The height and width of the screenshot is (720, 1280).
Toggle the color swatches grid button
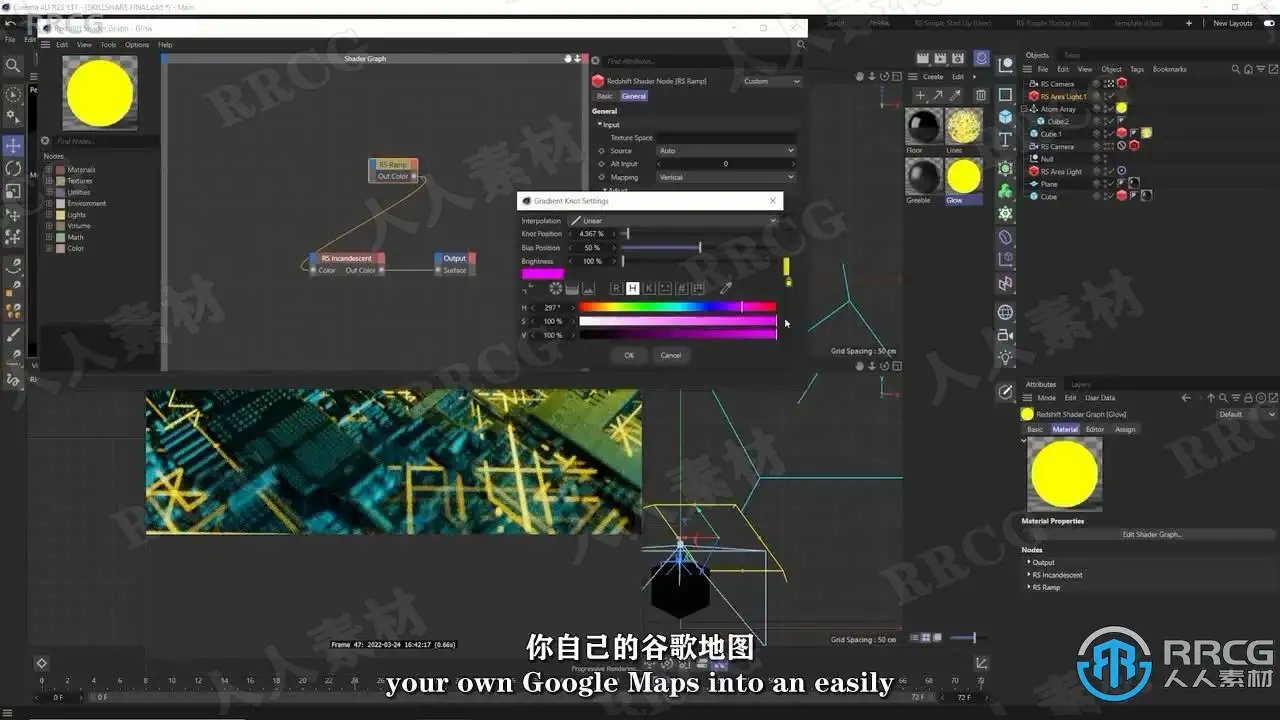point(699,288)
